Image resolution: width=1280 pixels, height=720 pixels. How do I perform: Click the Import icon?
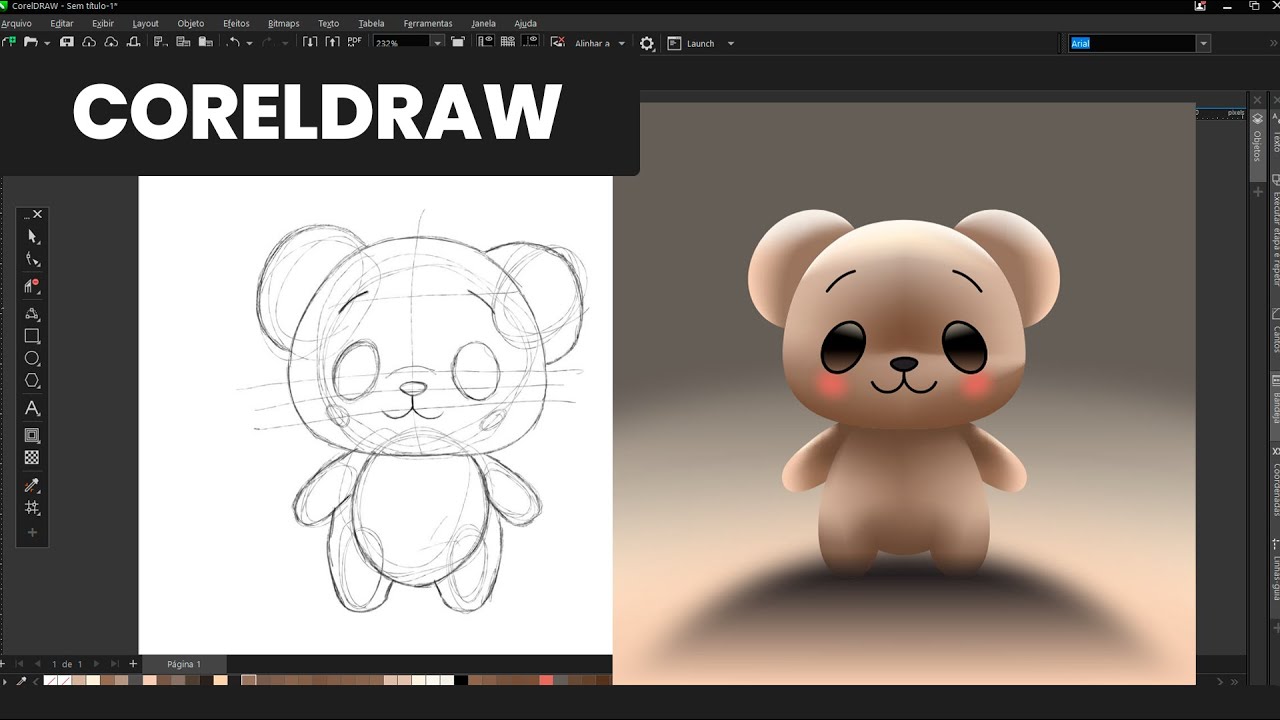coord(310,43)
